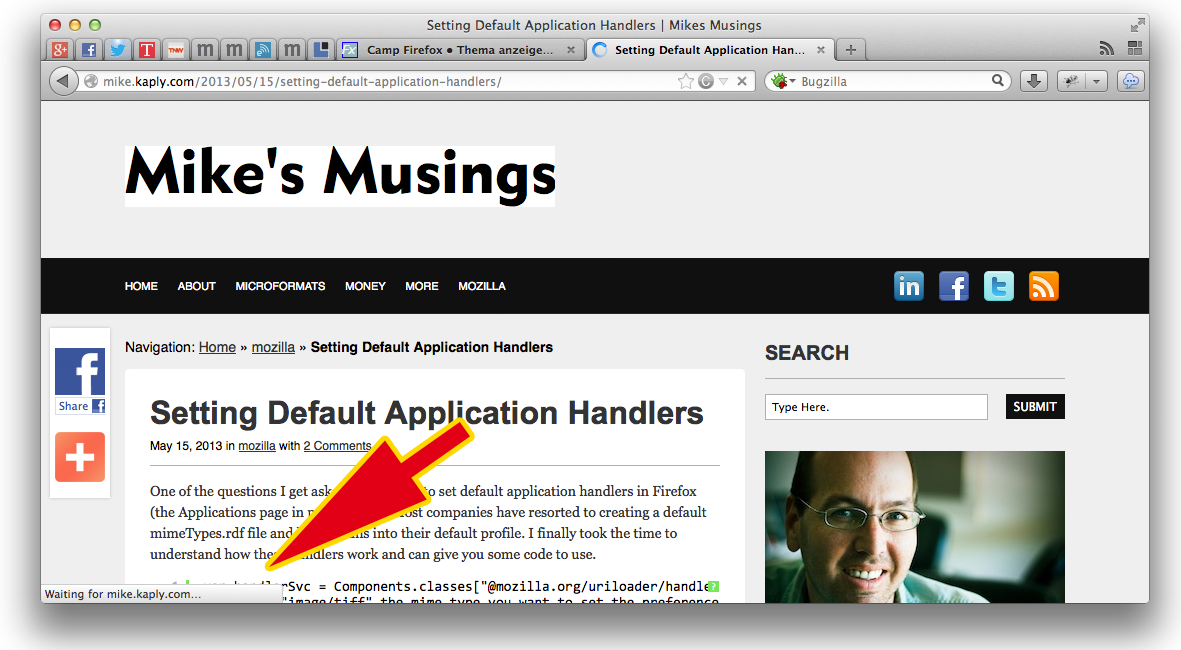Expand the address bar history dropdown triangle

point(724,81)
